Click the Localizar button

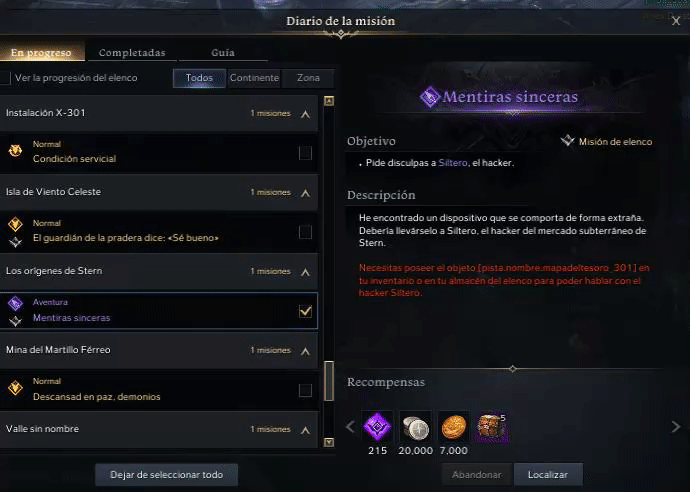pos(548,474)
